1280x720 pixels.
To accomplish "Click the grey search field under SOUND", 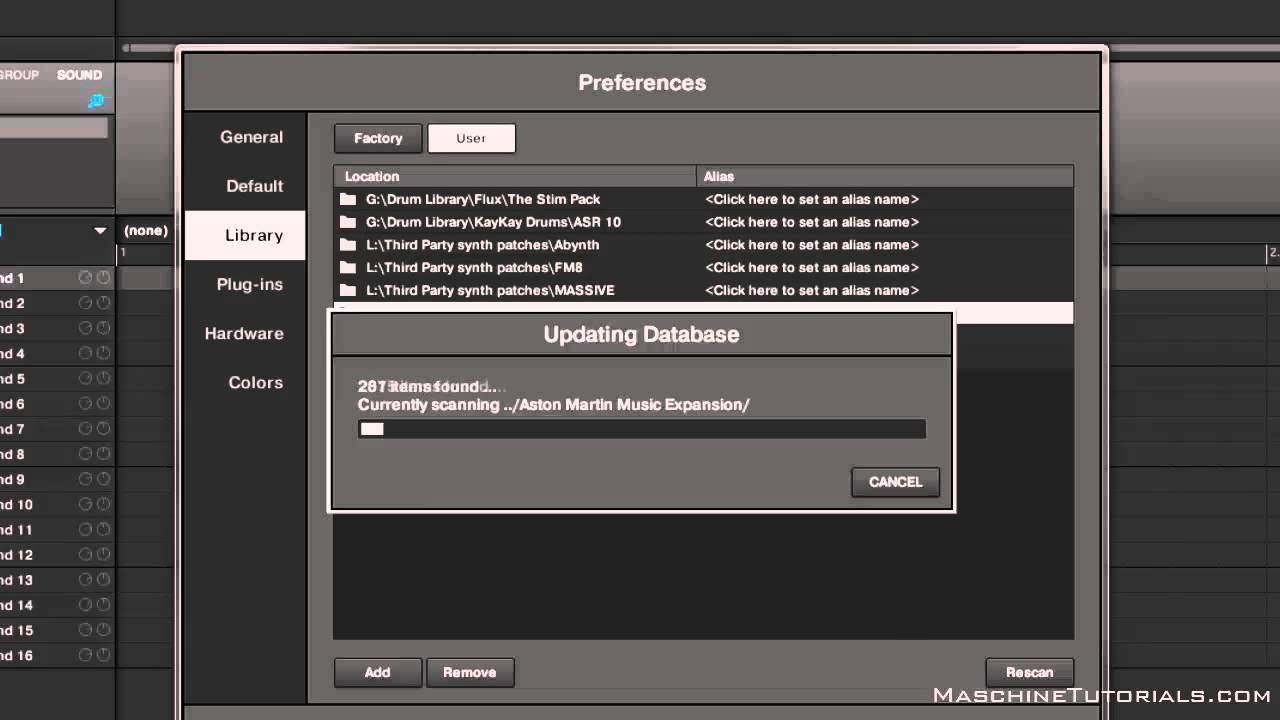I will pyautogui.click(x=54, y=128).
